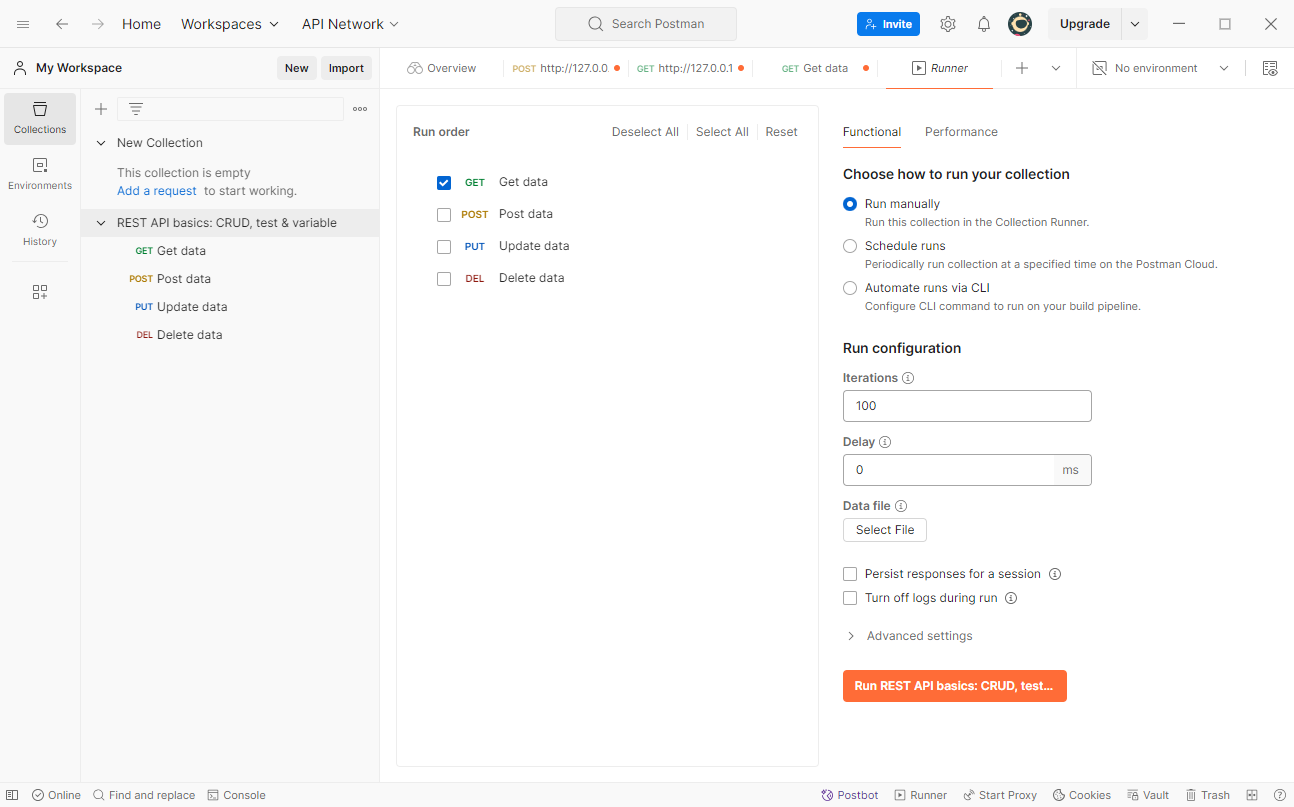Open the help question mark icon

[1279, 795]
